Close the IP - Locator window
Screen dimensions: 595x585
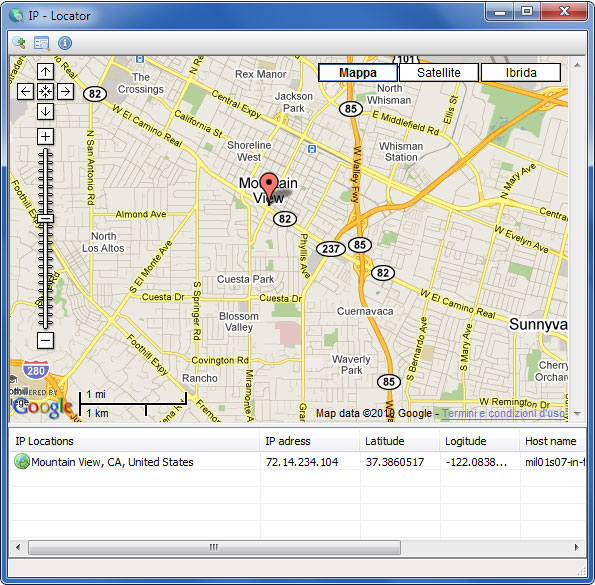coord(565,12)
